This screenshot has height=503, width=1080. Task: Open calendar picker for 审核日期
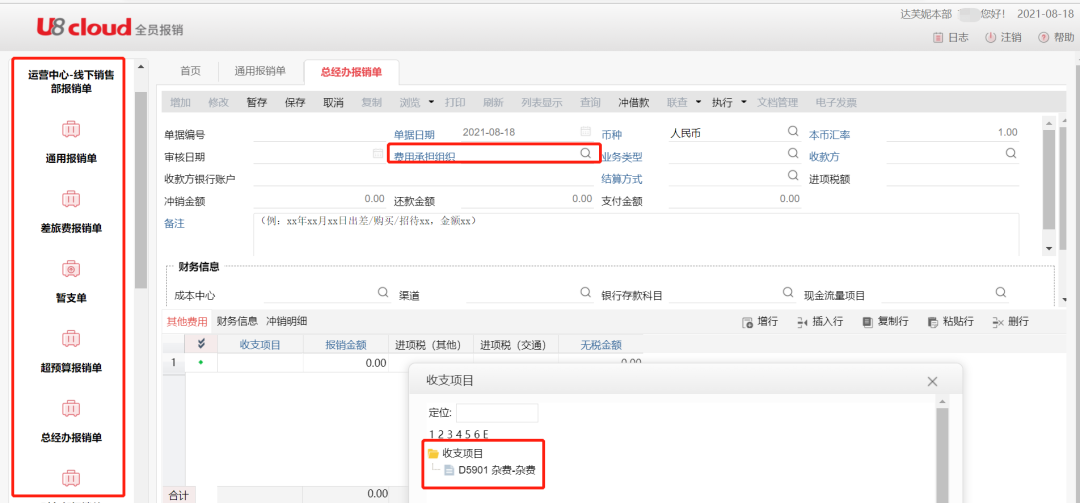pos(377,154)
